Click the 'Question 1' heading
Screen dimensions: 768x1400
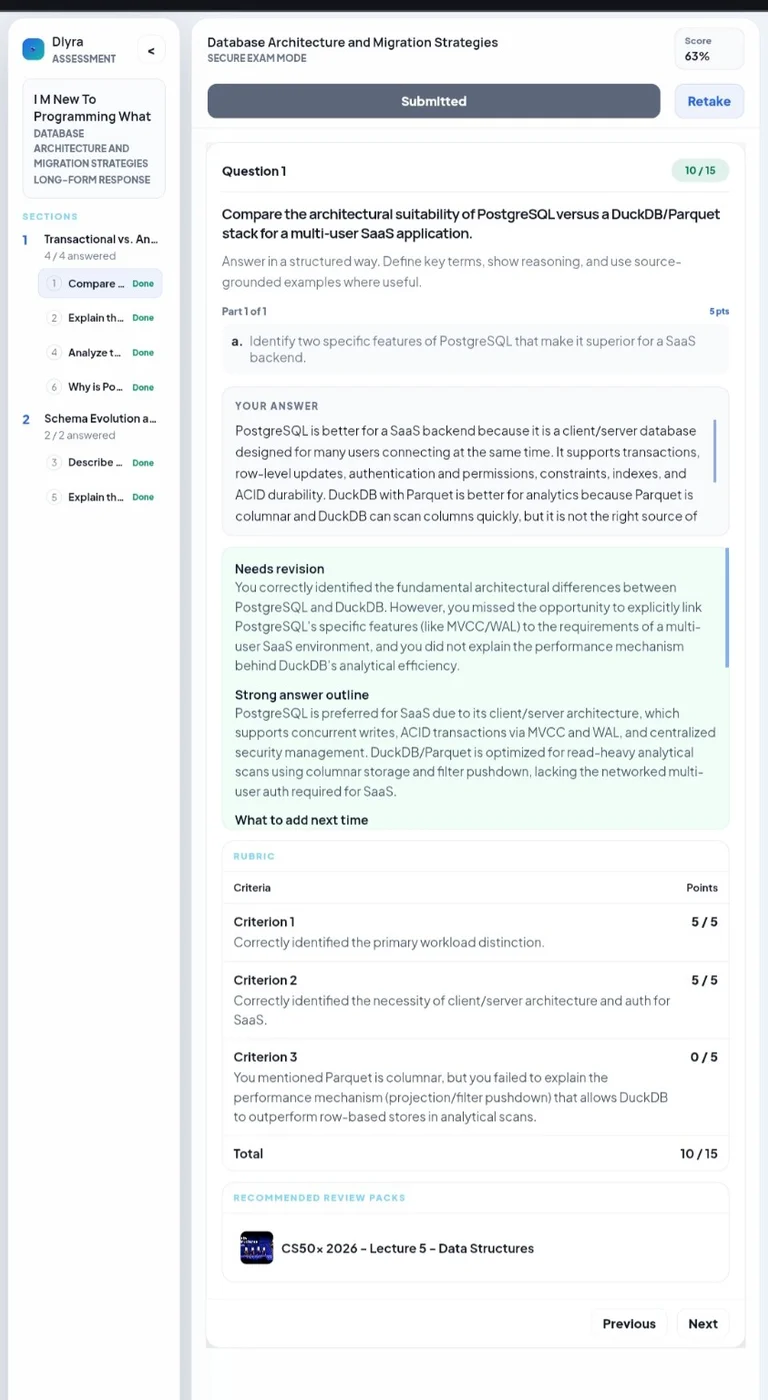click(254, 171)
